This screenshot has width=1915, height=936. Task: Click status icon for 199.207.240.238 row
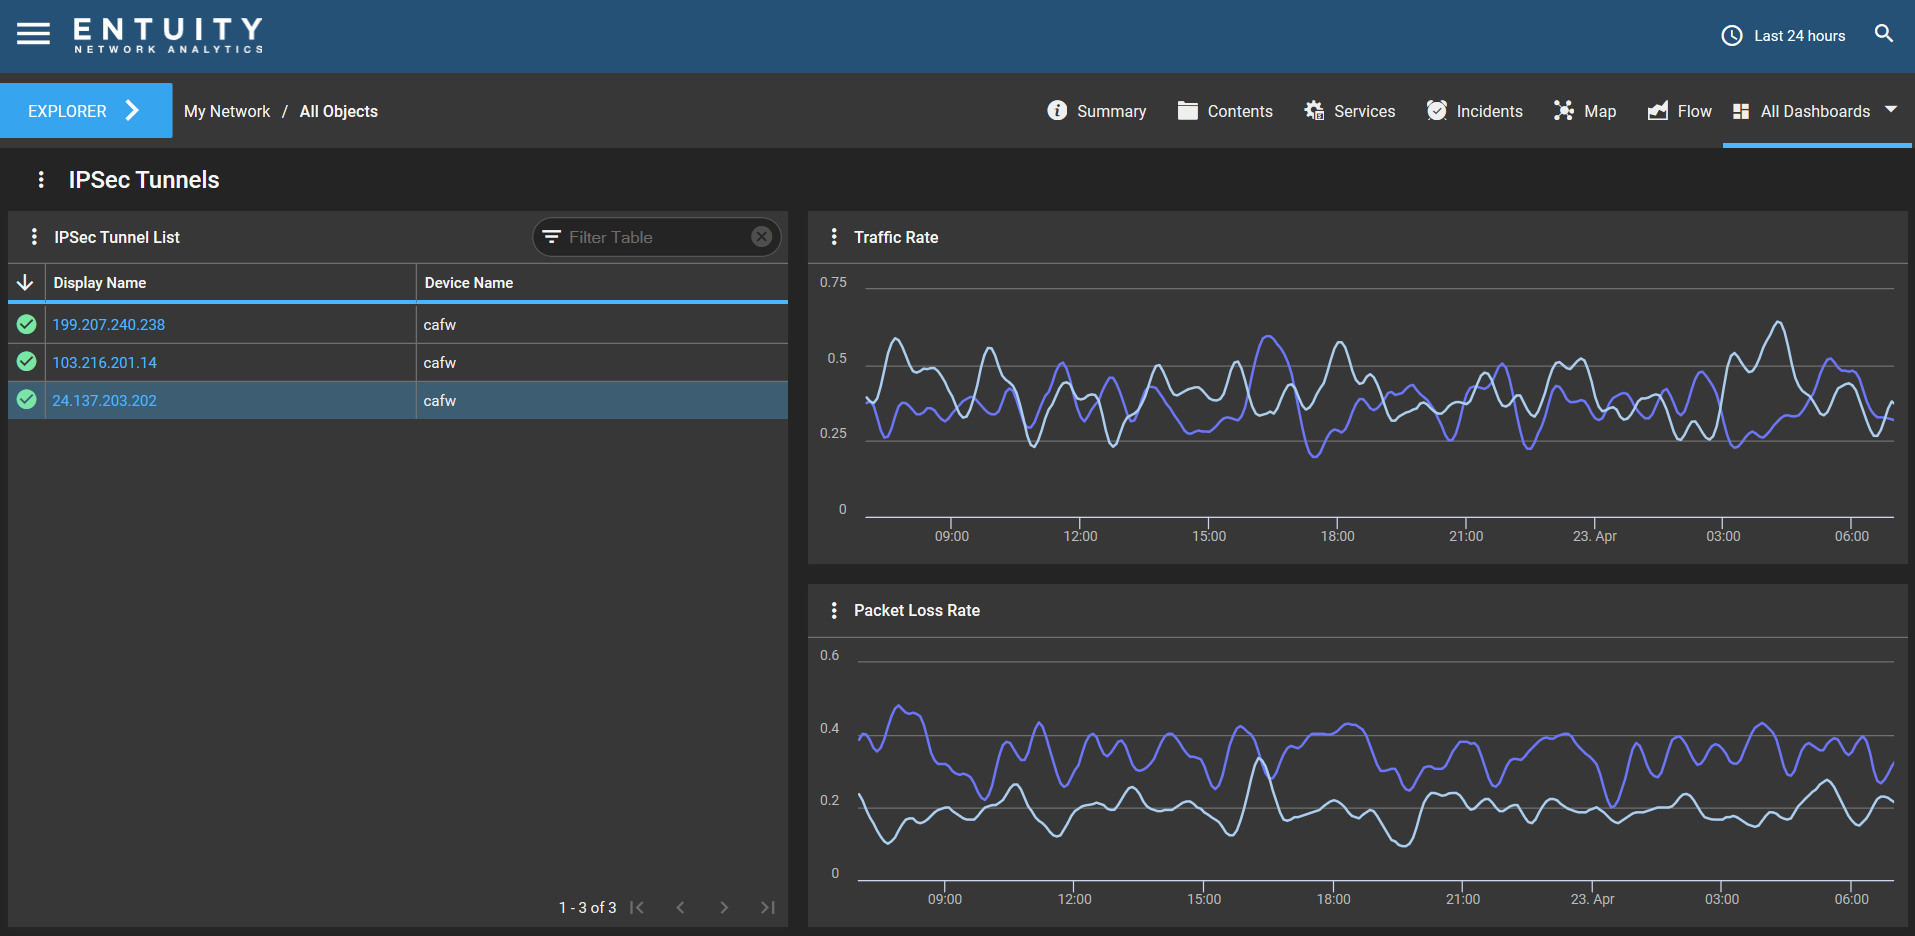[27, 324]
